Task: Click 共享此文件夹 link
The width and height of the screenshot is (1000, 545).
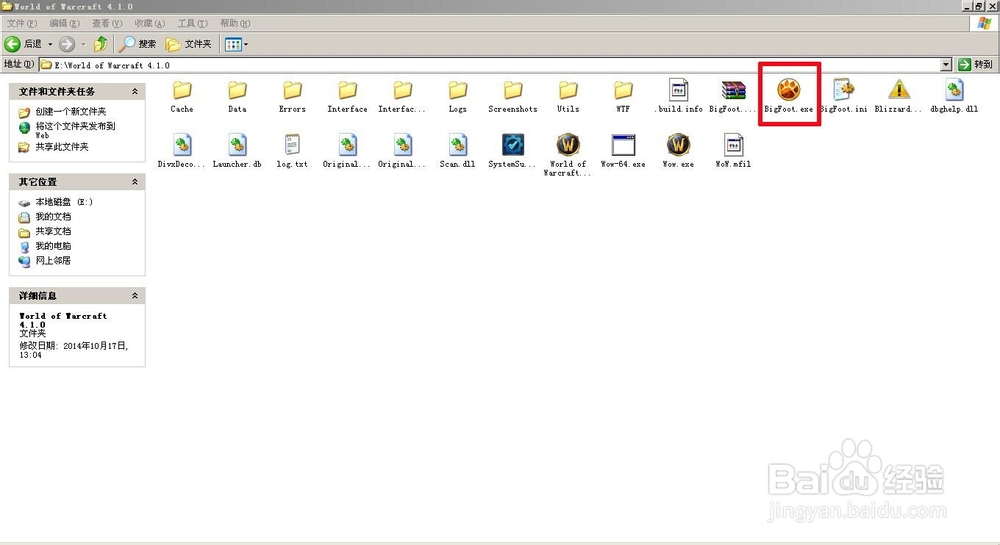Action: click(x=62, y=147)
